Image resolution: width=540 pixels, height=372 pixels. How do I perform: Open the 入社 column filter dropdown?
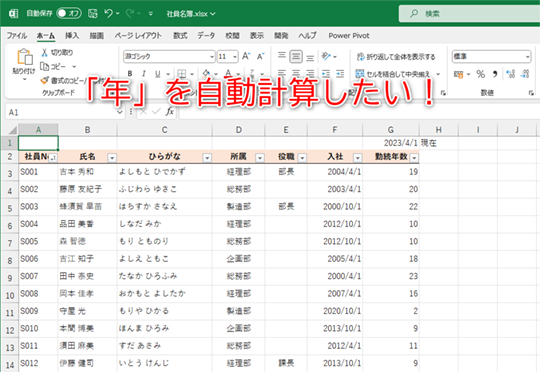pyautogui.click(x=357, y=158)
